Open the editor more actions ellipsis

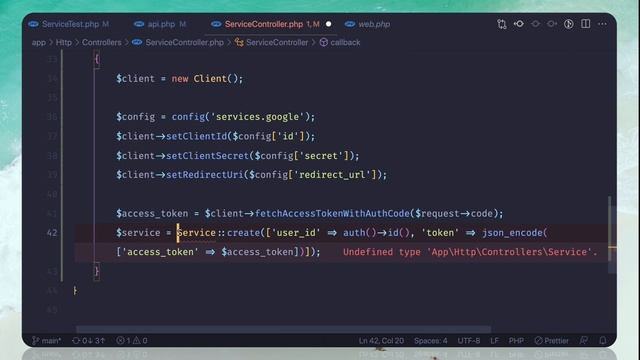602,24
